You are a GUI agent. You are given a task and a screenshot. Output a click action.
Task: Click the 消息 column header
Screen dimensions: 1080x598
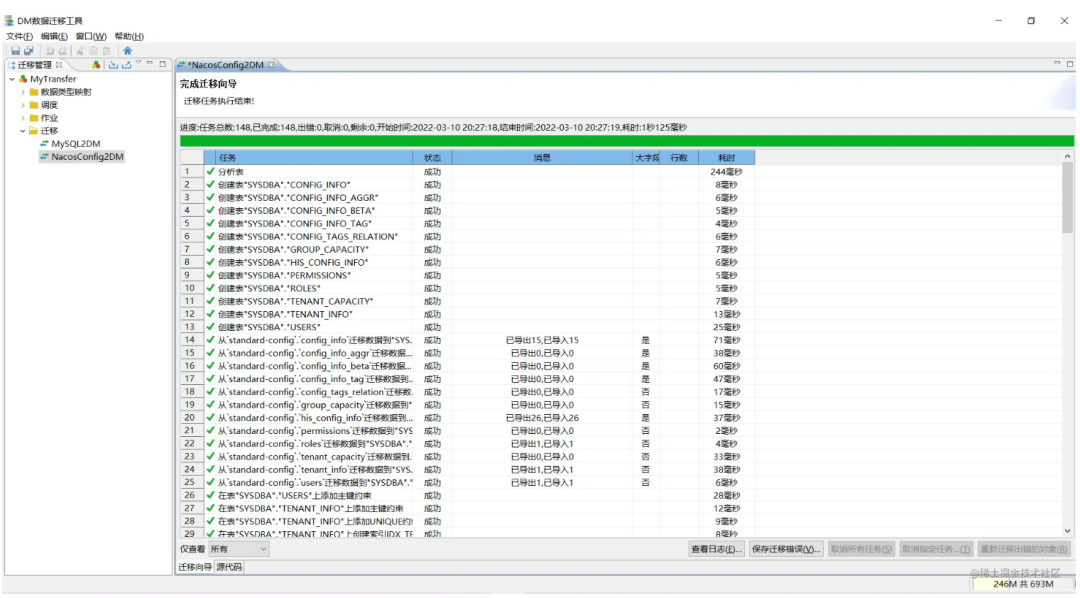pos(542,158)
